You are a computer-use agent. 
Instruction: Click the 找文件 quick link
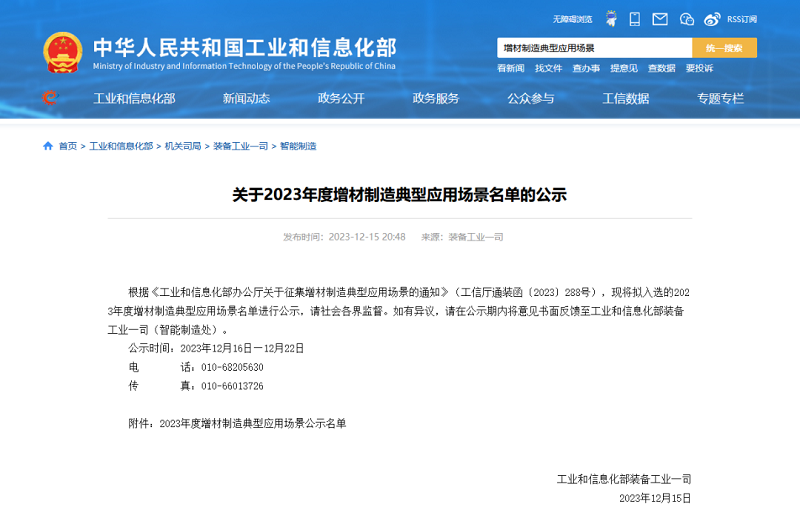(548, 68)
